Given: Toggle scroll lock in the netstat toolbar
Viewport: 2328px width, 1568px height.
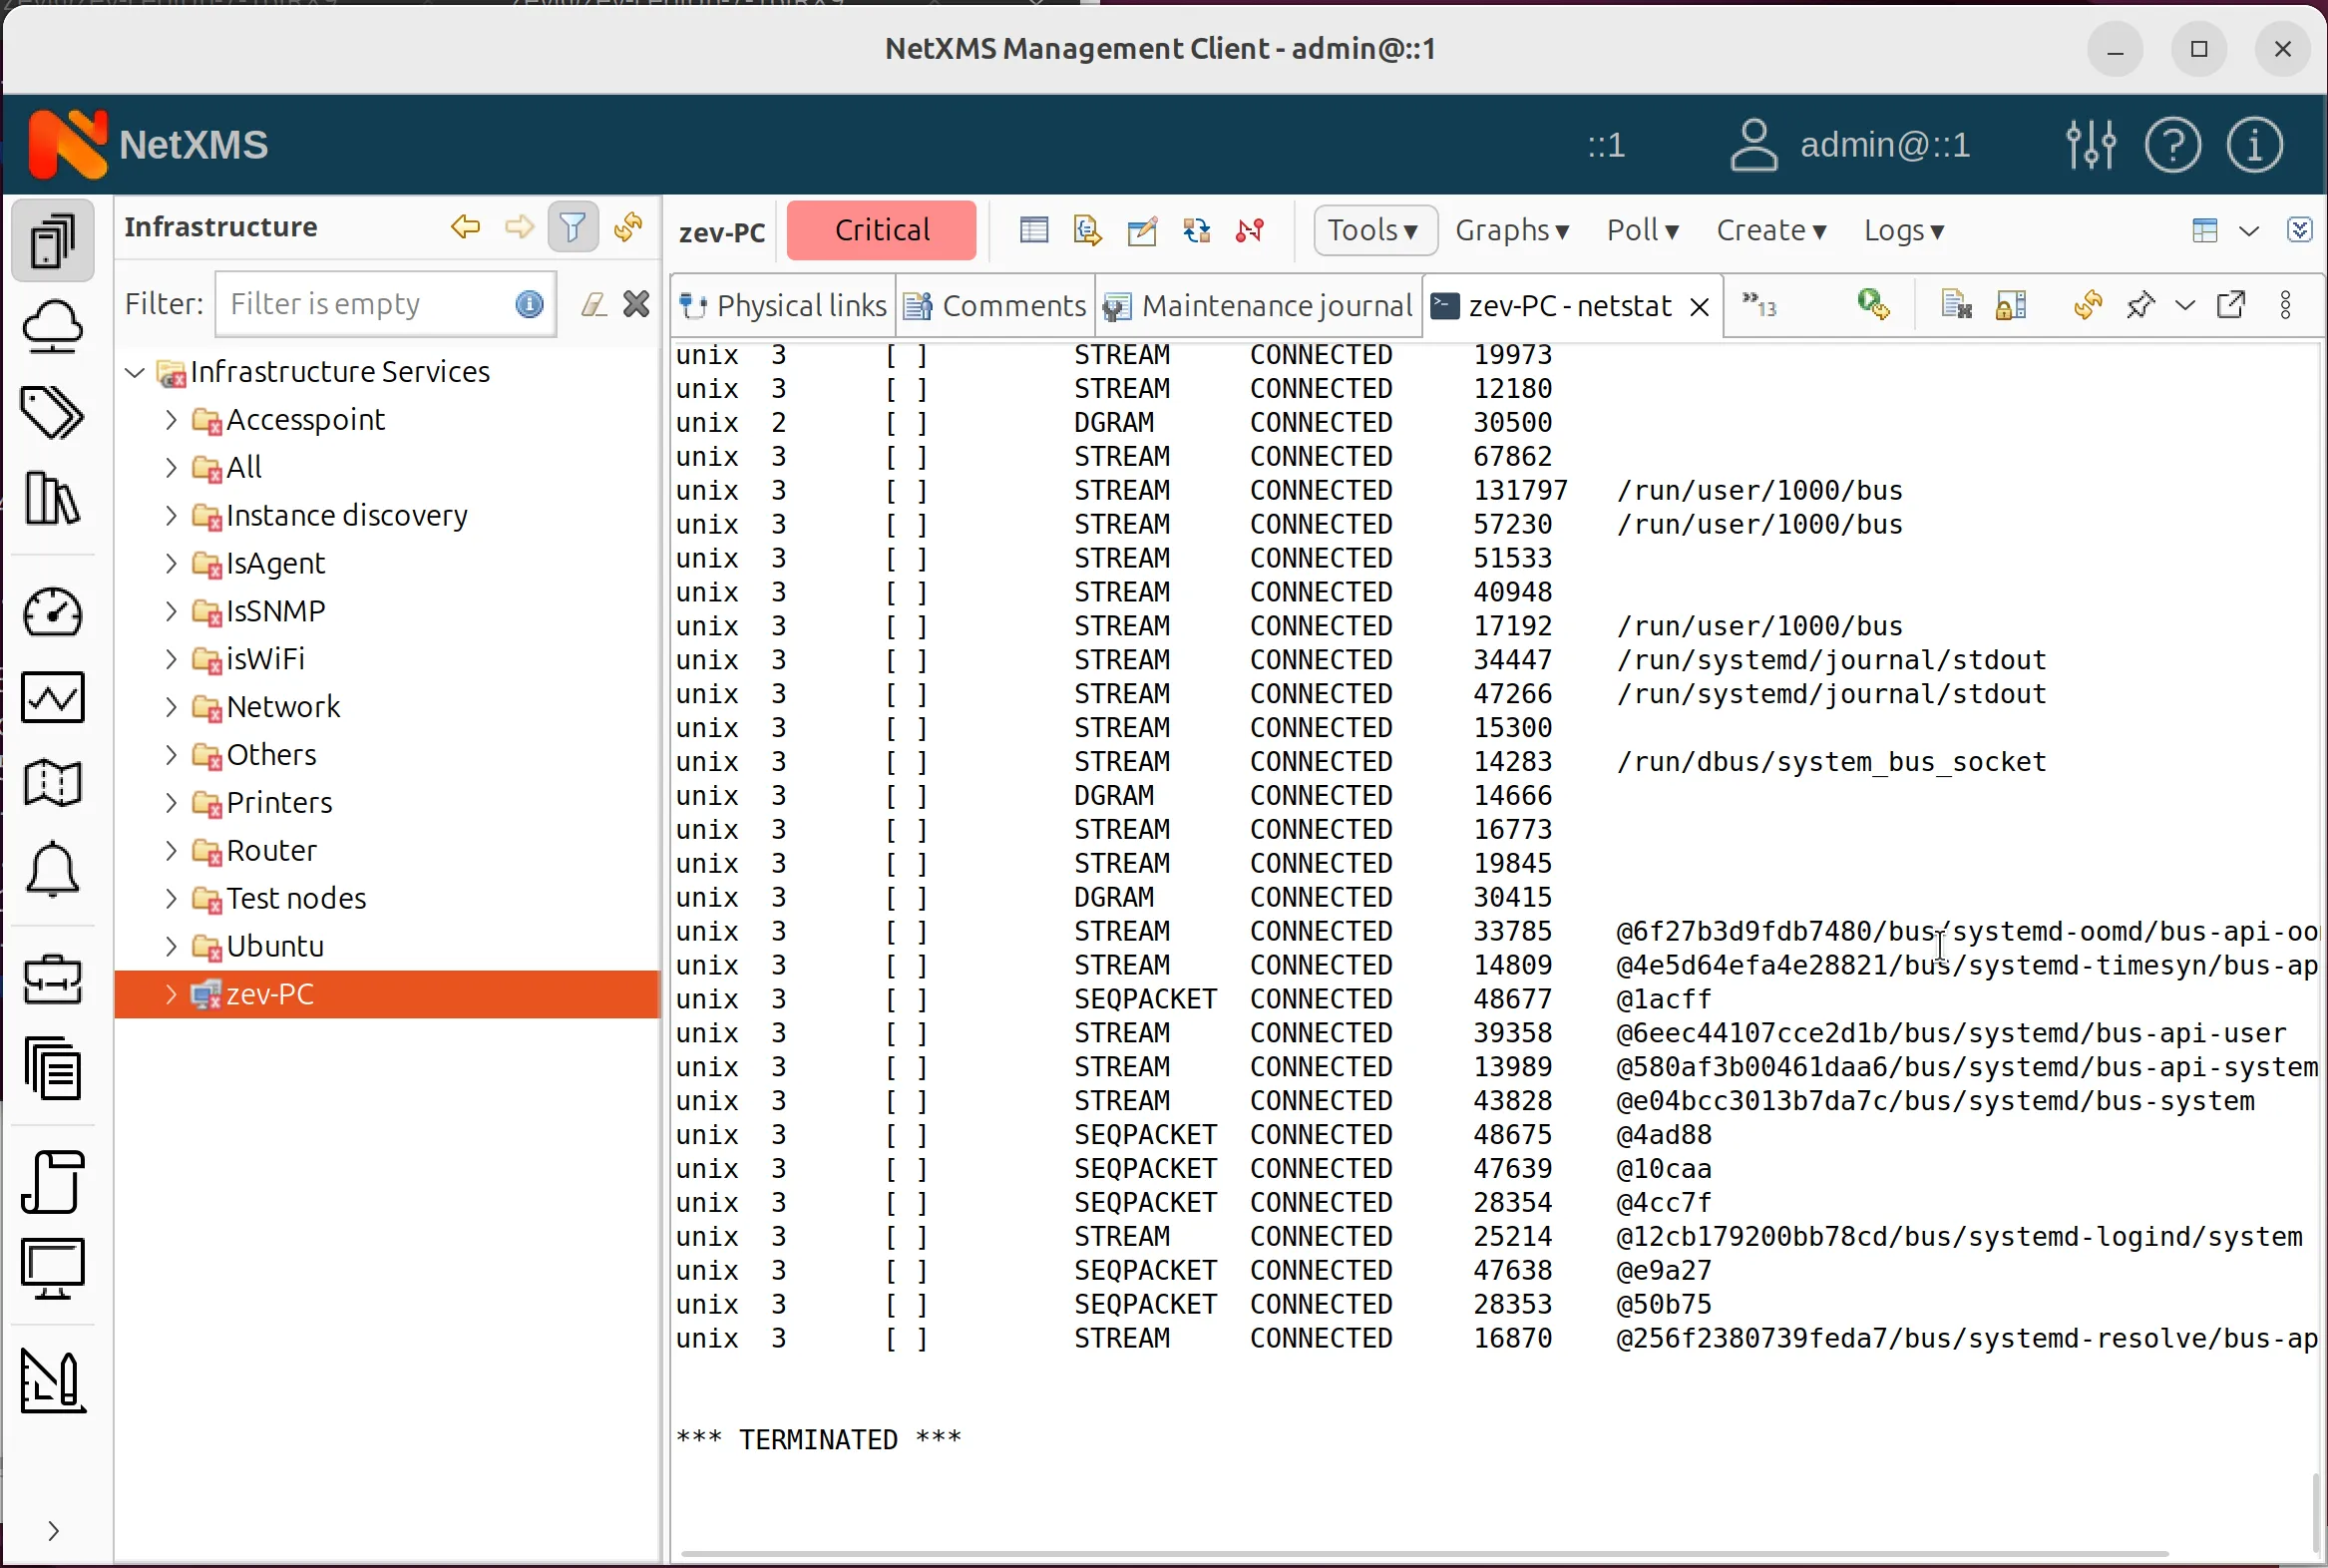Looking at the screenshot, I should 2012,305.
